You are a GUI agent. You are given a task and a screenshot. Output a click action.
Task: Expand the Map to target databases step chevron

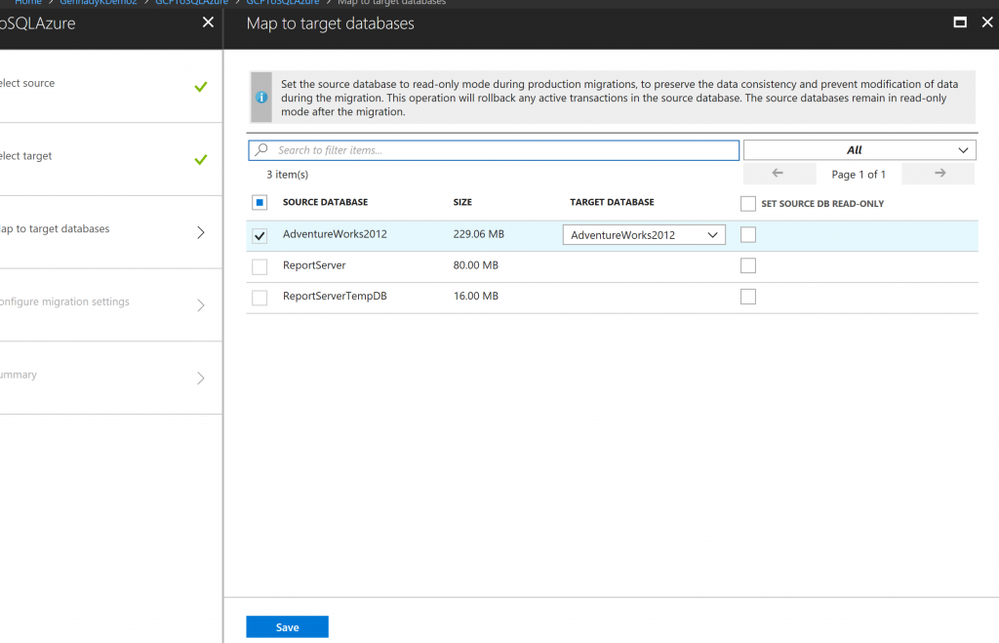(201, 232)
